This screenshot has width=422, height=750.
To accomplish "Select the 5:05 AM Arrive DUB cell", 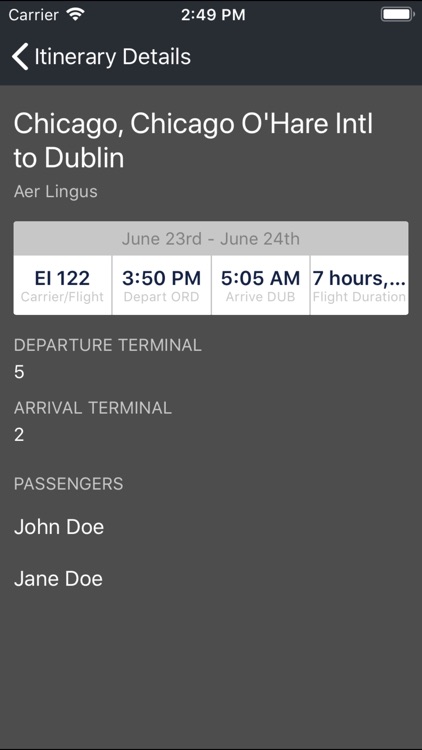I will point(260,285).
